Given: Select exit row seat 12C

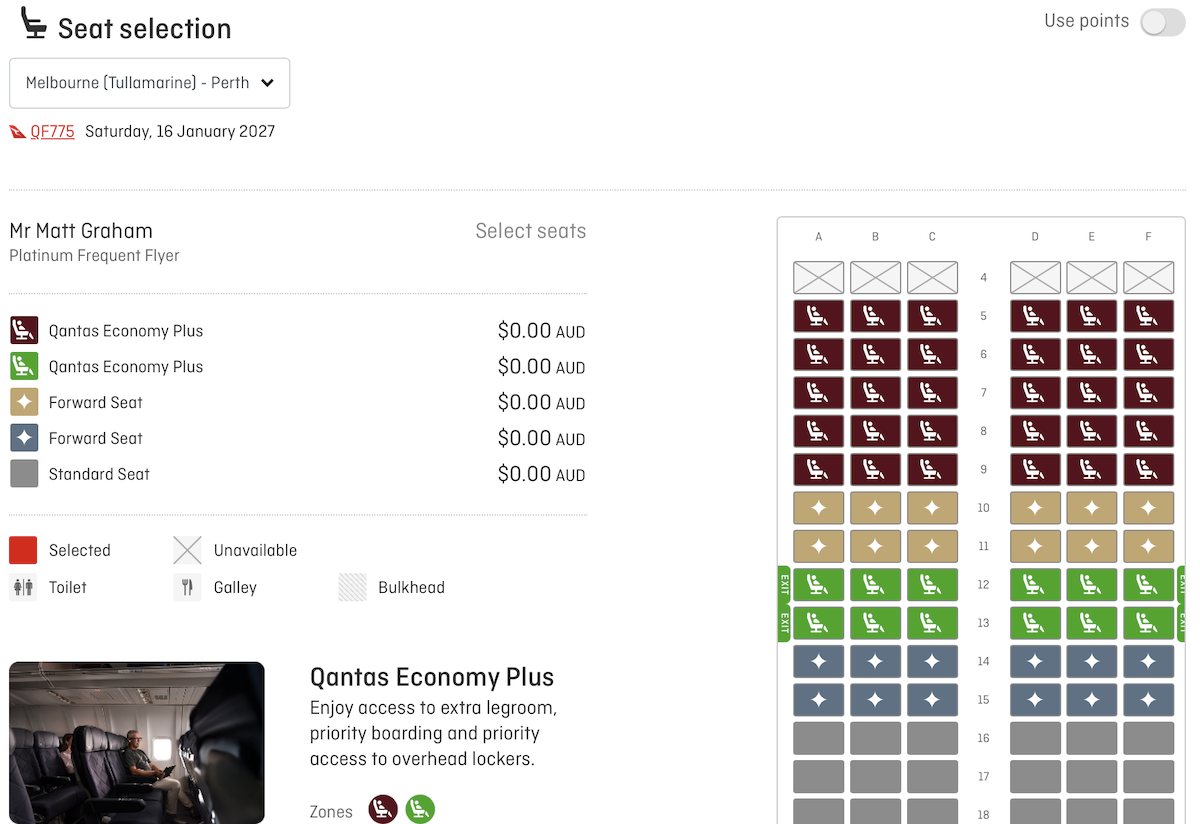Looking at the screenshot, I should [932, 584].
